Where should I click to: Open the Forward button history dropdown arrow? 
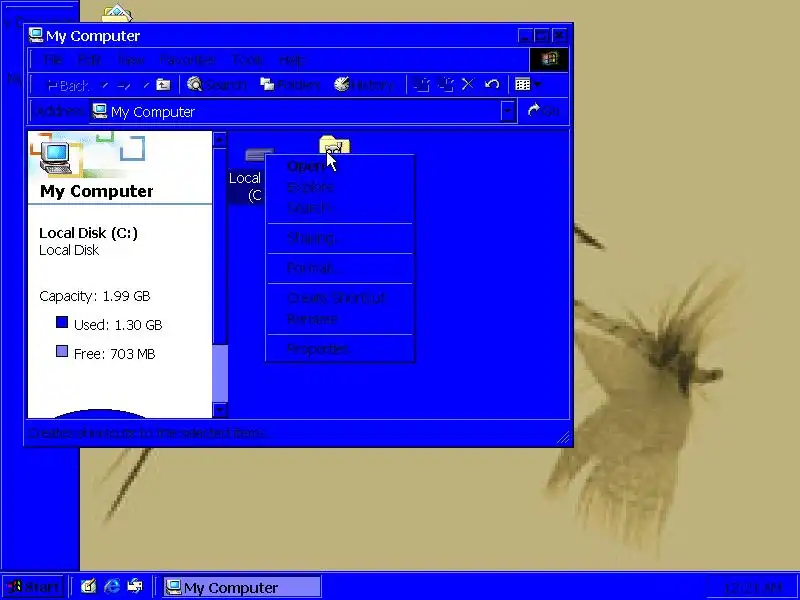tap(146, 85)
